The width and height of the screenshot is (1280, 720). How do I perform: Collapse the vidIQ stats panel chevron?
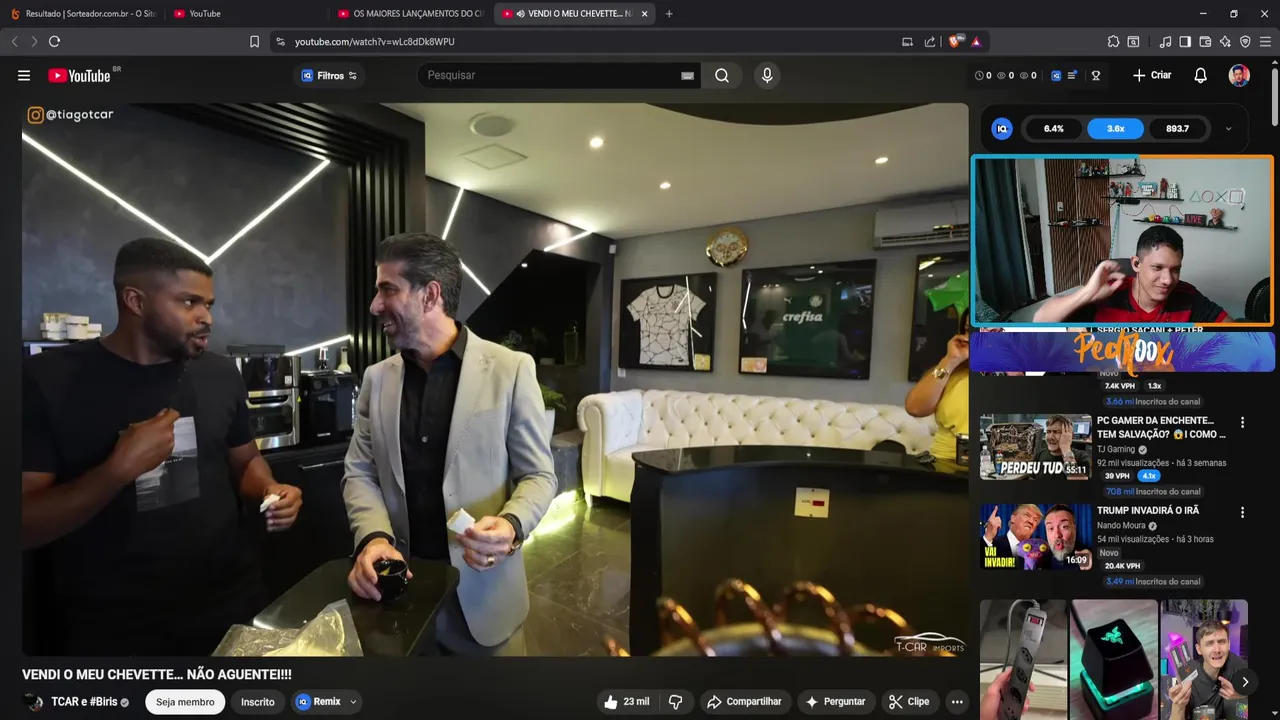point(1228,129)
